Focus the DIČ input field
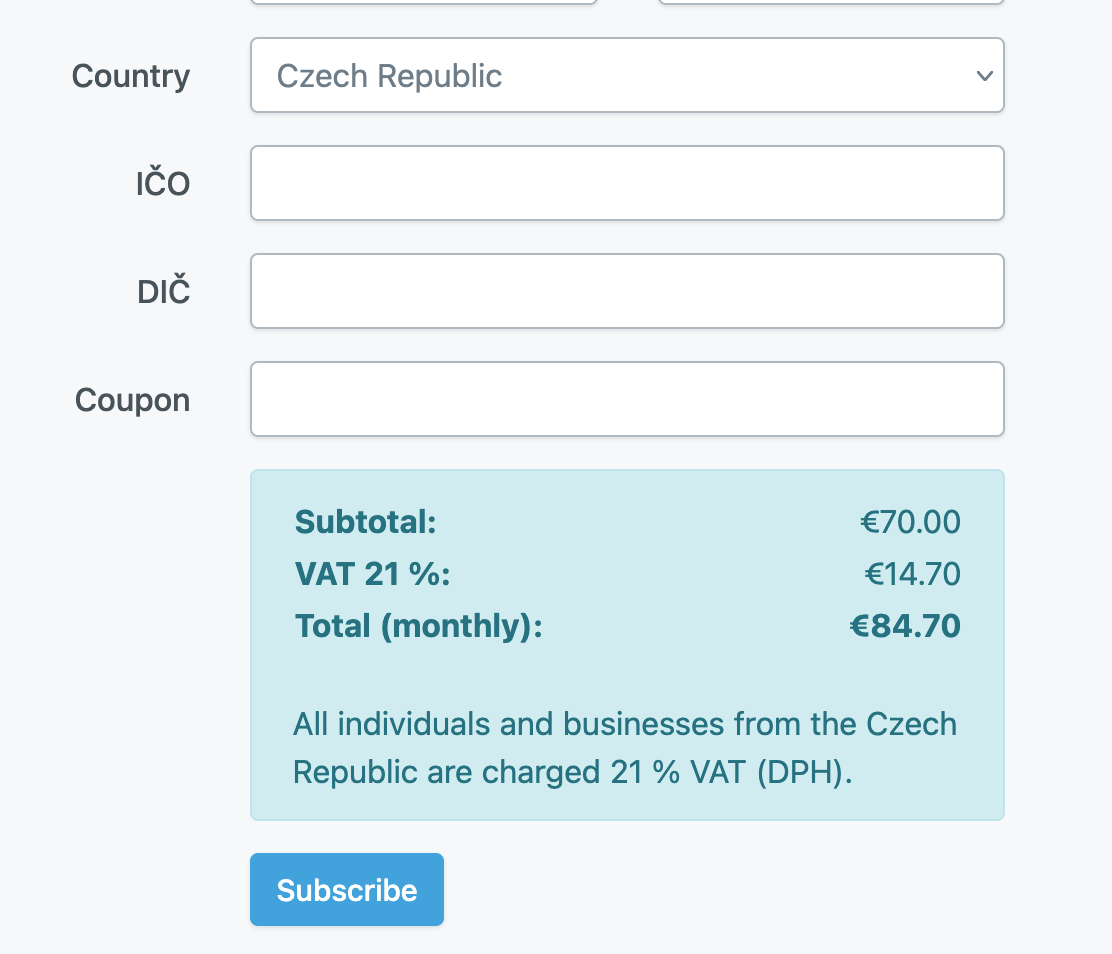Screen dimensions: 1112x954 627,291
